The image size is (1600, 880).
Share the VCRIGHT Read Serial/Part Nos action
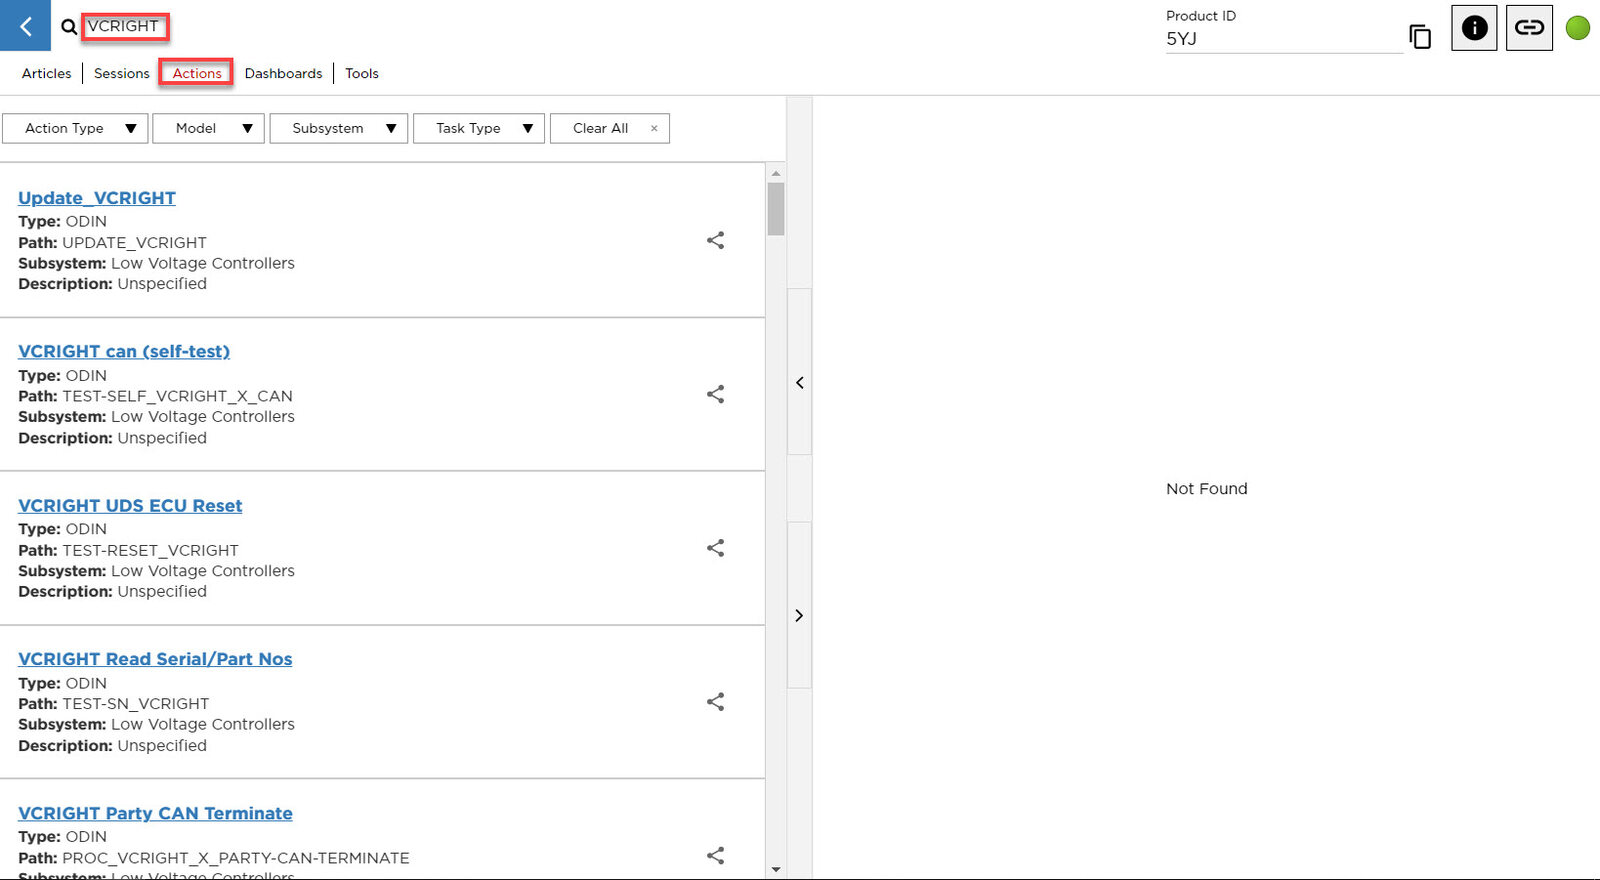[x=715, y=702]
